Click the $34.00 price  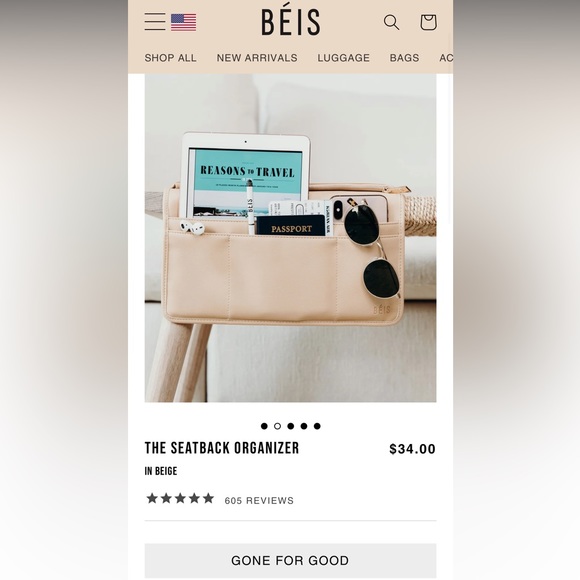pos(412,449)
